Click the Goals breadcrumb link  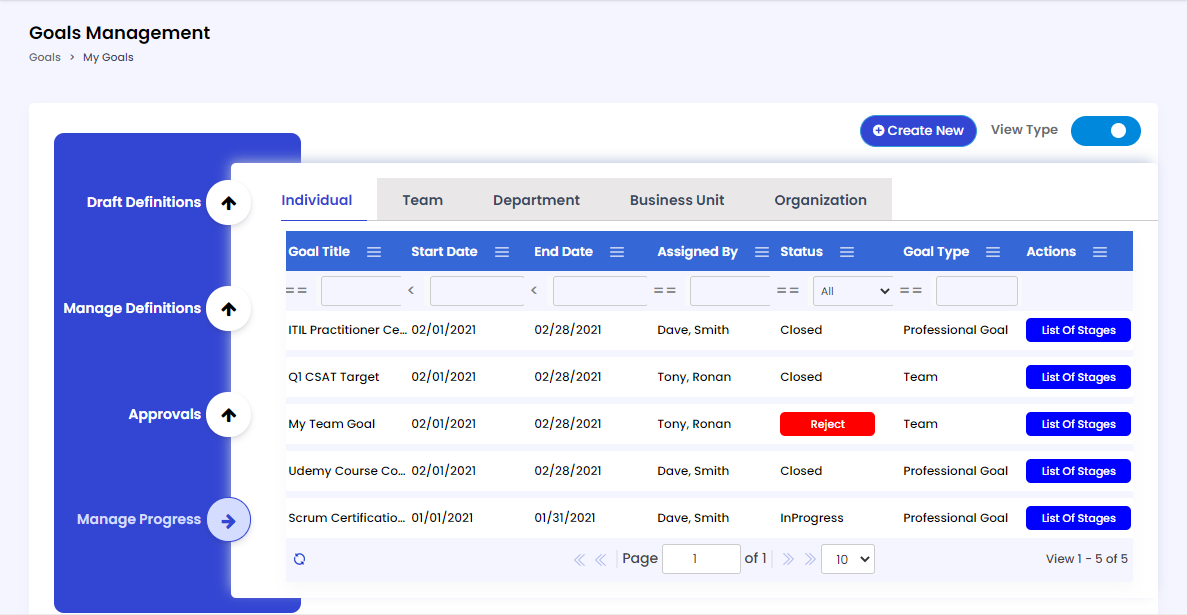coord(45,57)
